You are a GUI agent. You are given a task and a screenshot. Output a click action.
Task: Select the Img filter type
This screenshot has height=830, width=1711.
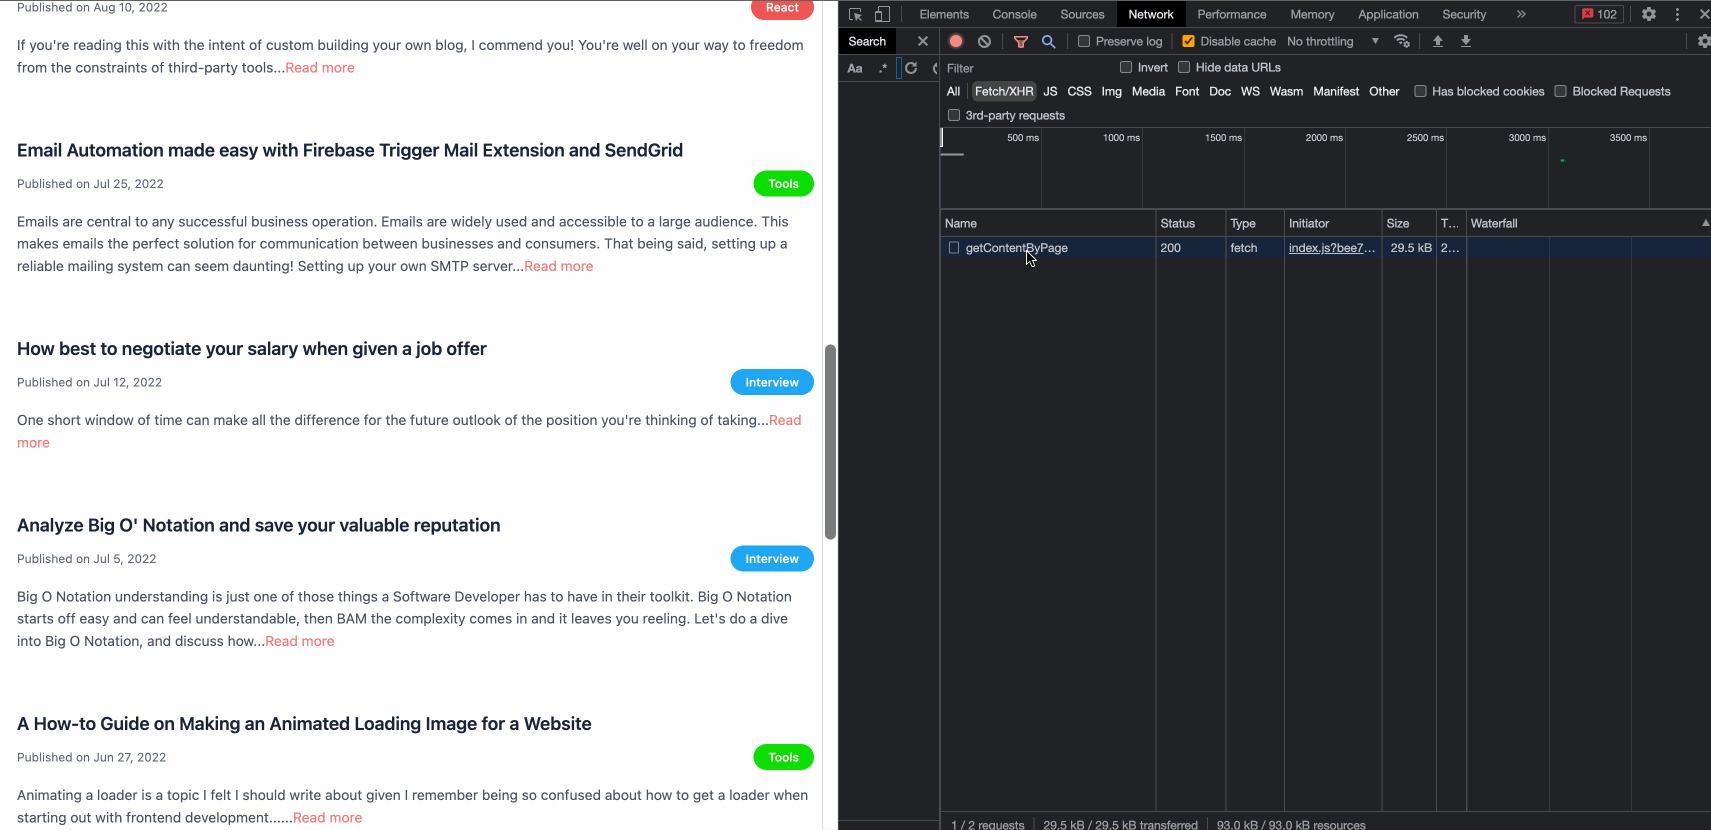coord(1111,91)
